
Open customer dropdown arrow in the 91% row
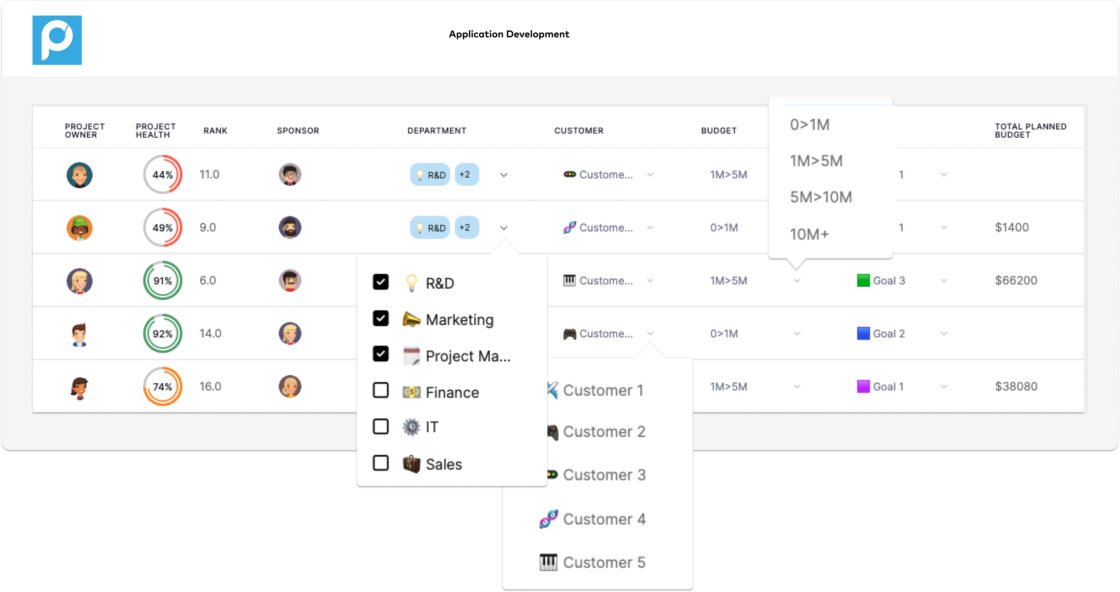(650, 281)
